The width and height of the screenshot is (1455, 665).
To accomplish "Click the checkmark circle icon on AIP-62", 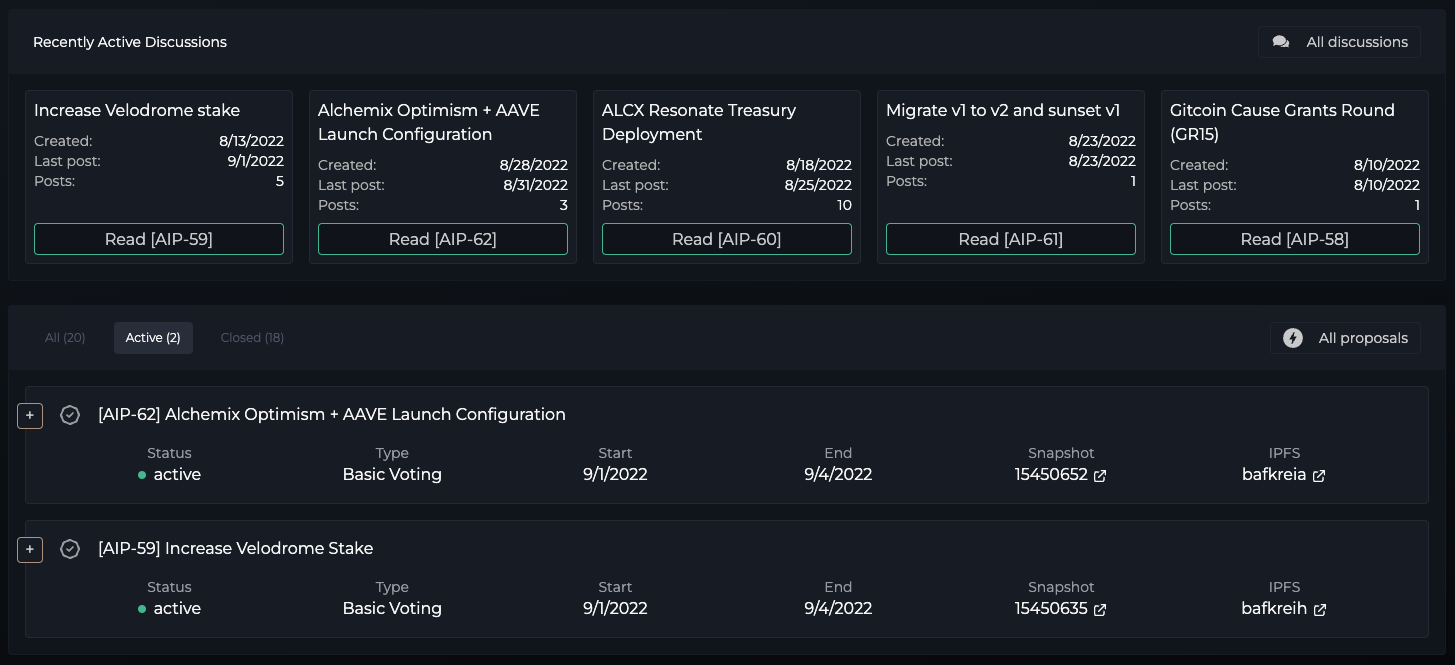I will (x=70, y=415).
